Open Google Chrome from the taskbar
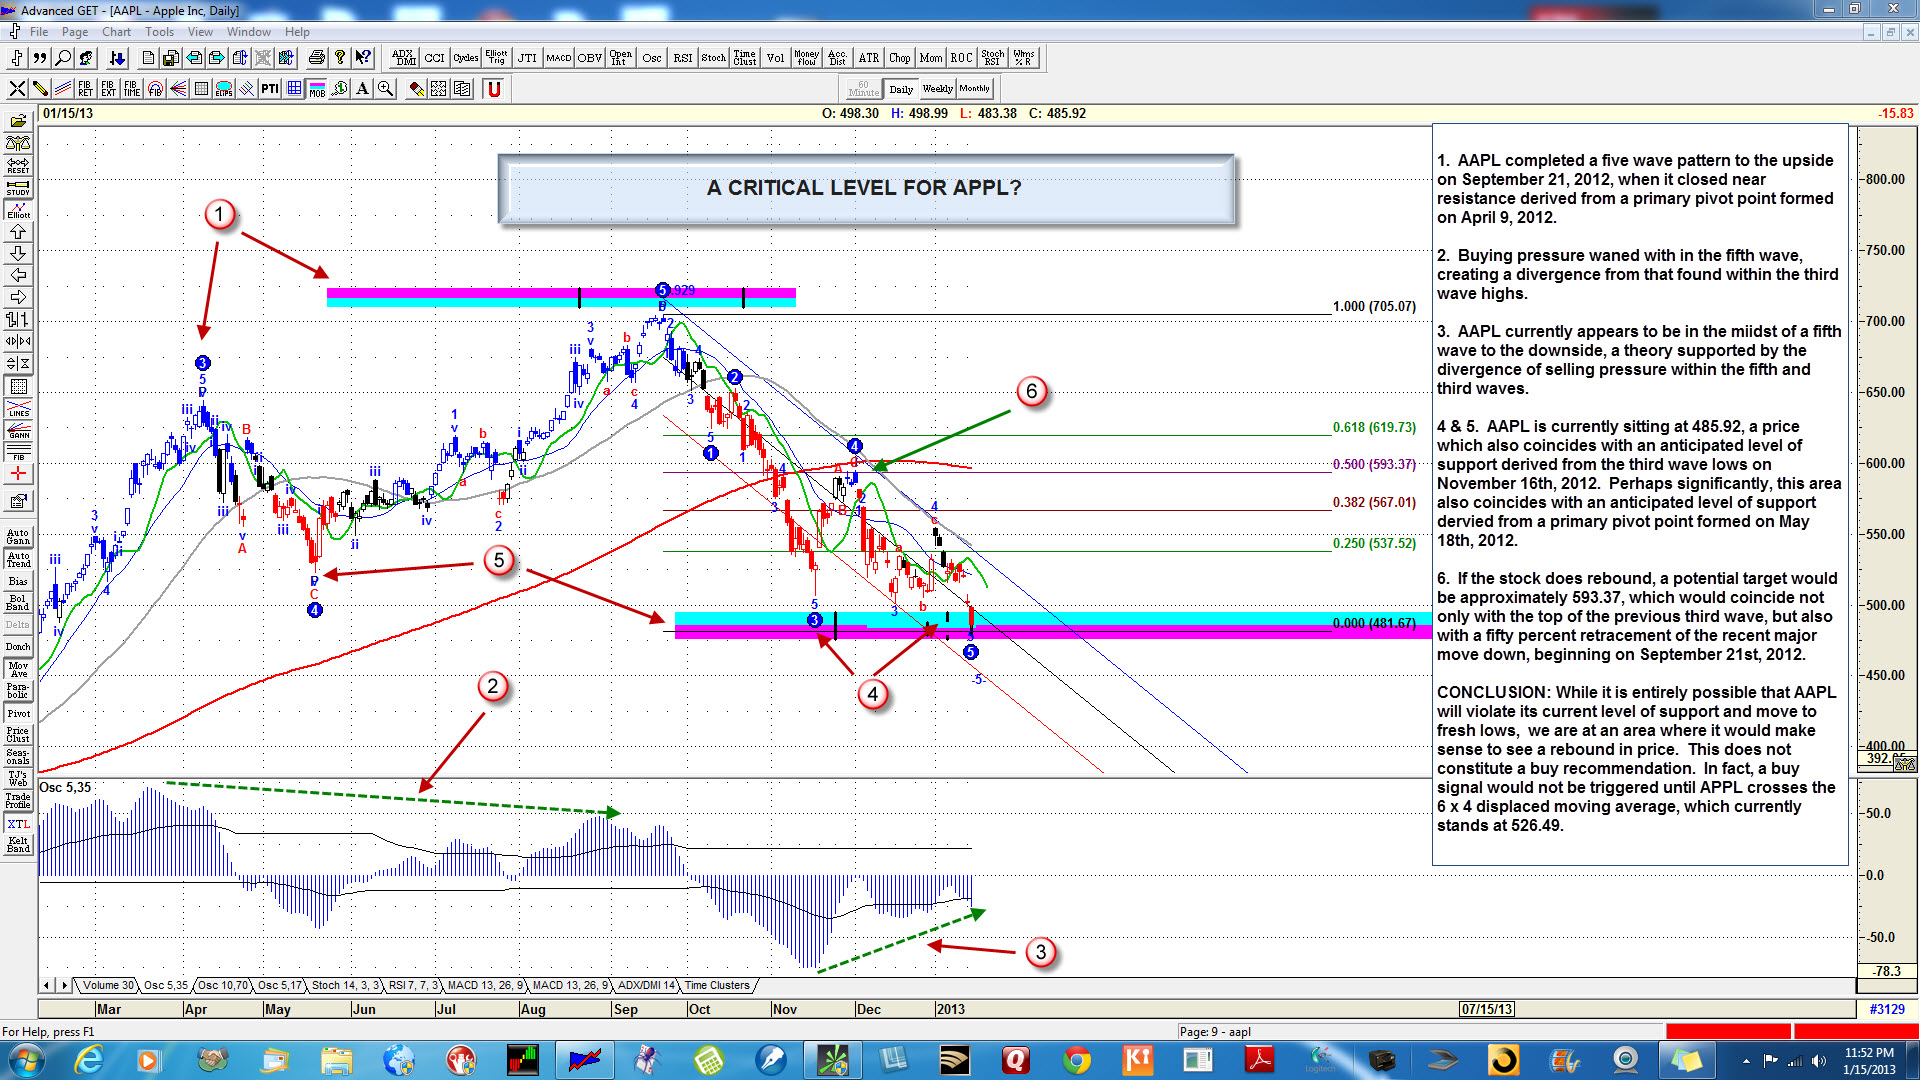 coord(1076,1059)
